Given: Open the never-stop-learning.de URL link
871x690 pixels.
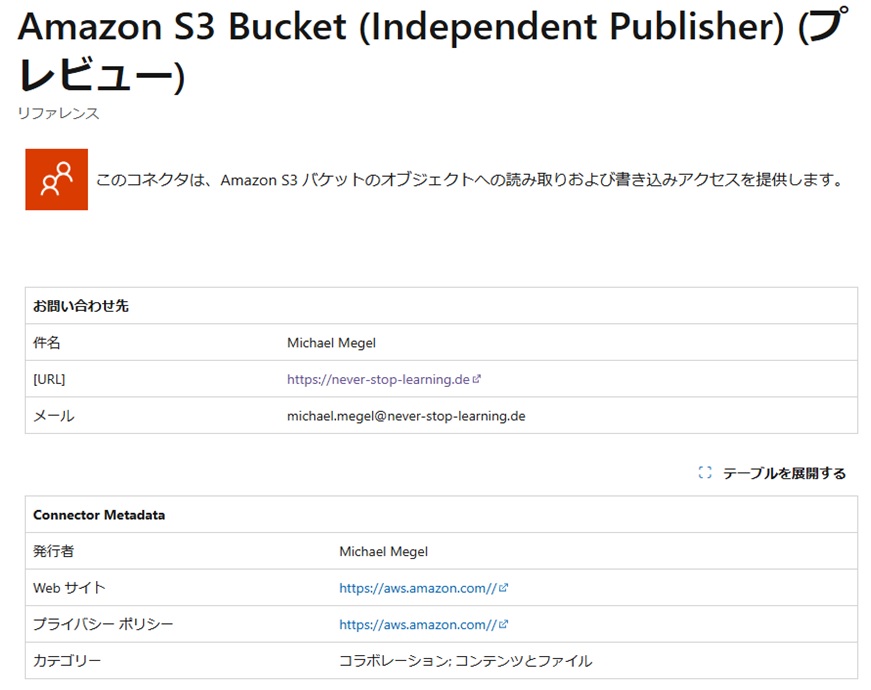Looking at the screenshot, I should [378, 379].
